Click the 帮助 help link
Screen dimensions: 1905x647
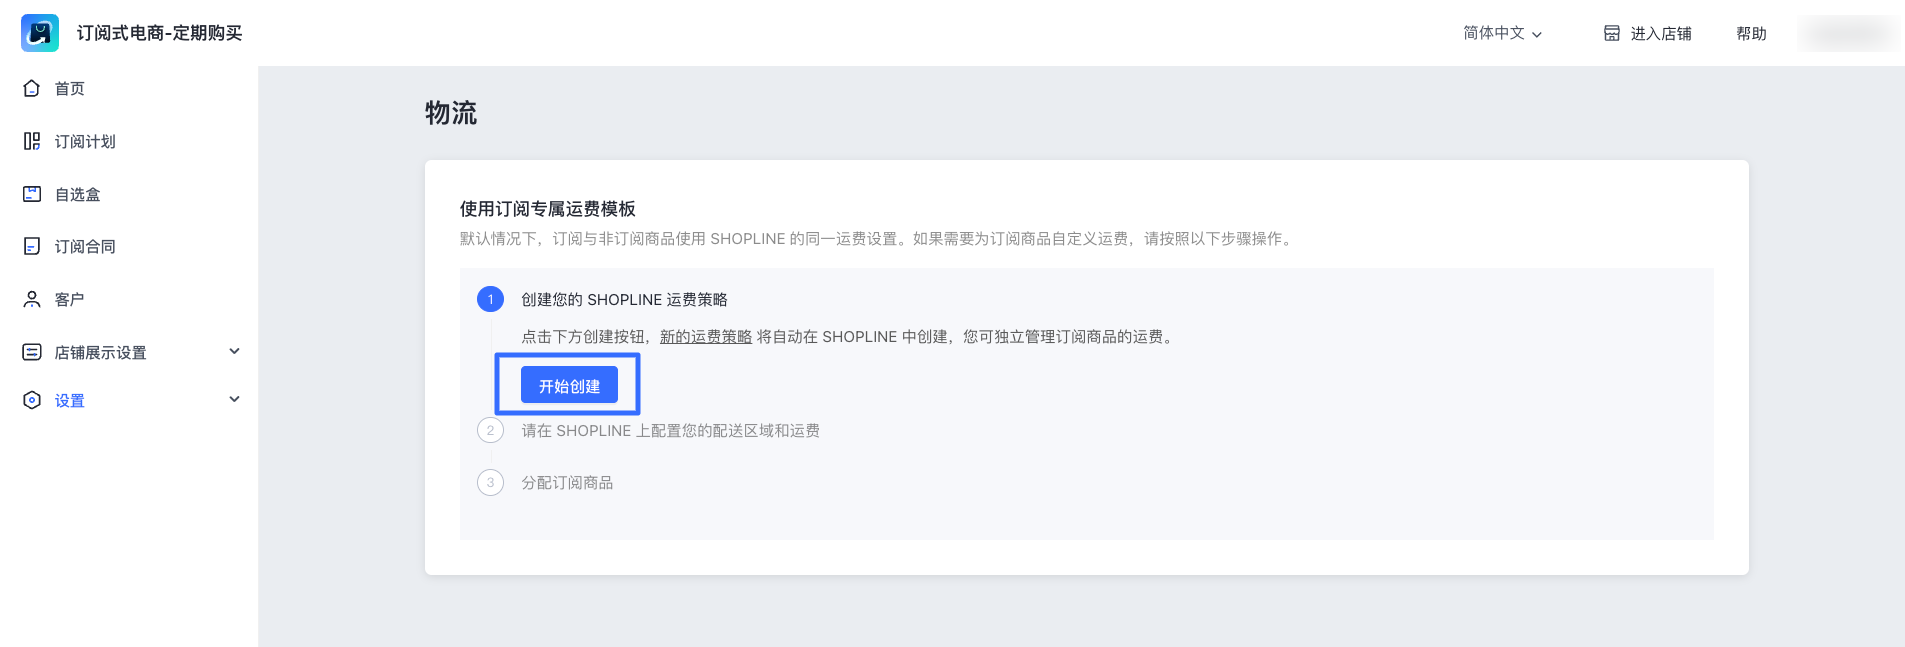tap(1751, 33)
